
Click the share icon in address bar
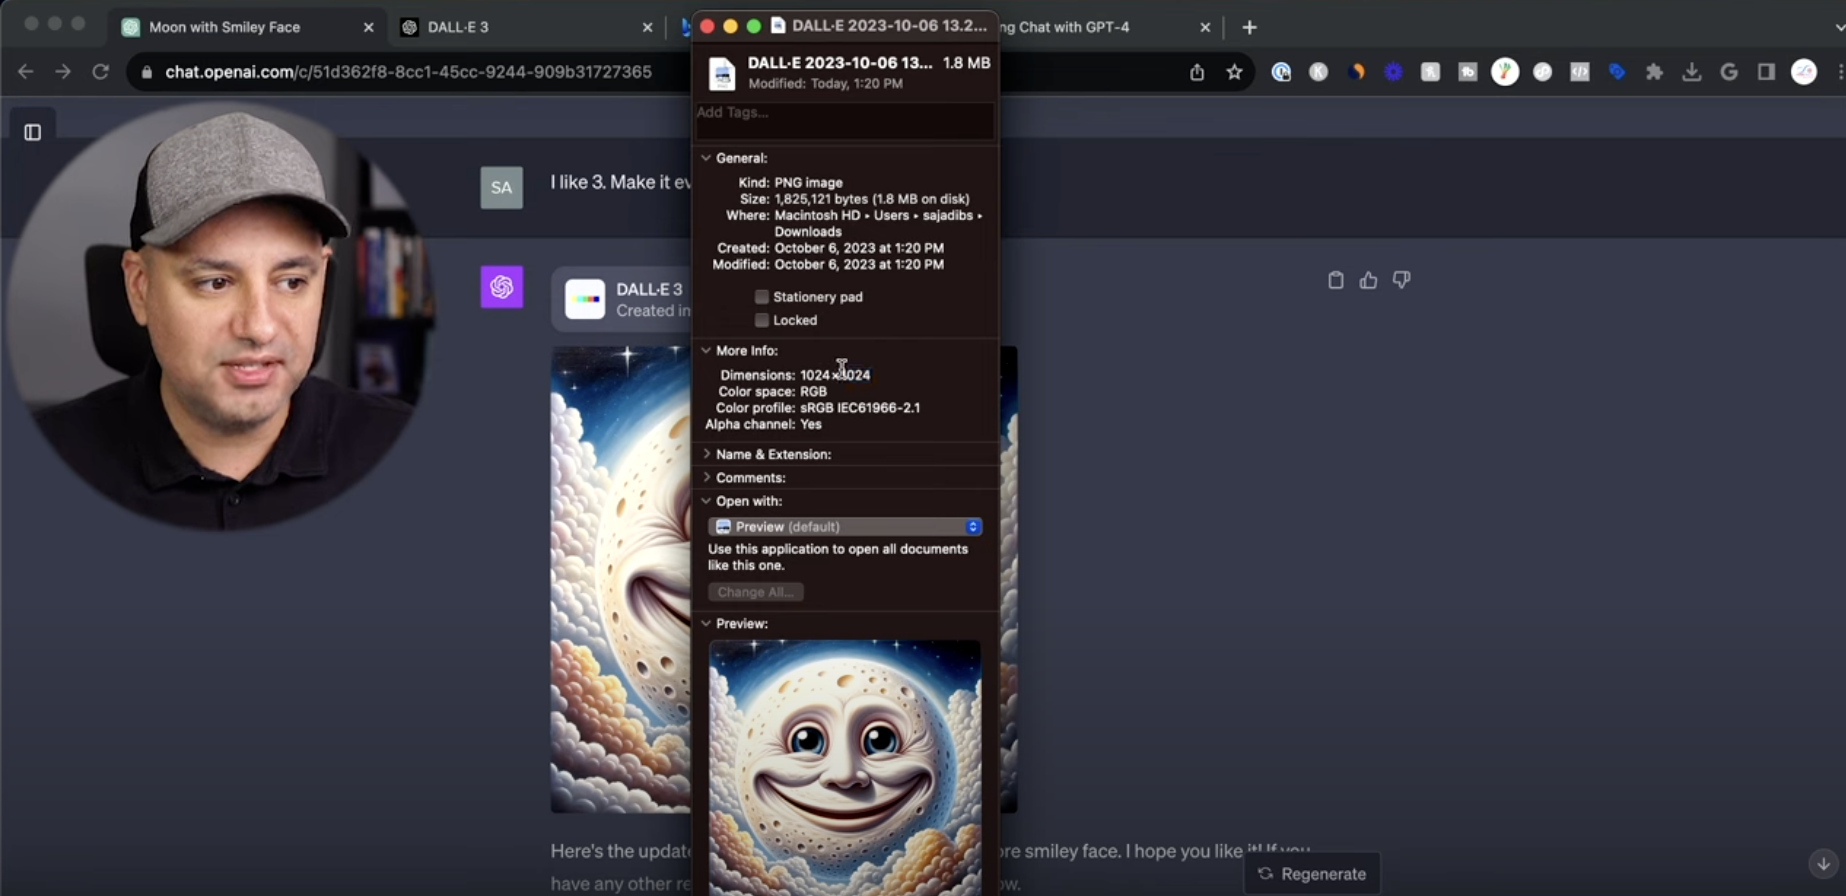pos(1197,72)
